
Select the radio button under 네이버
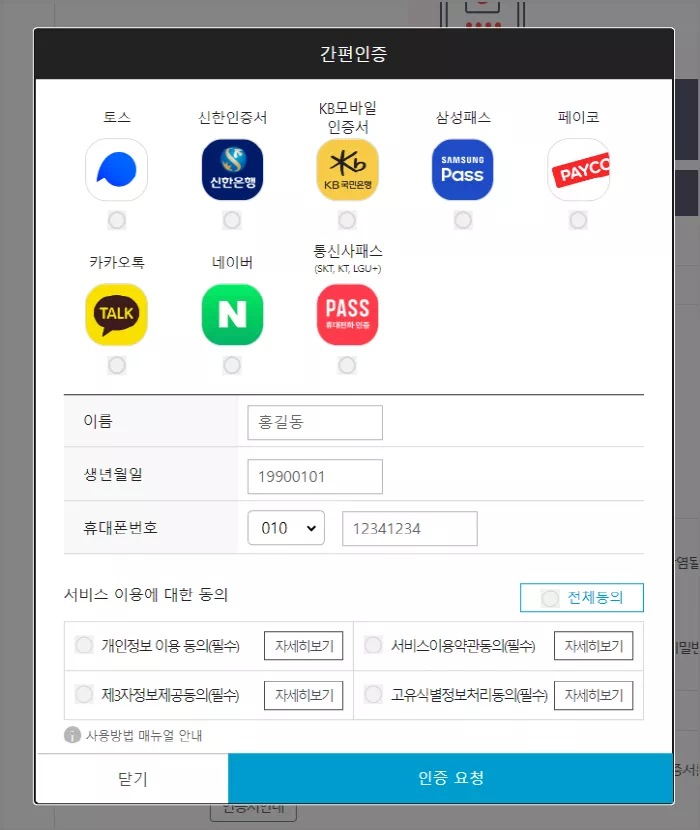(x=232, y=365)
